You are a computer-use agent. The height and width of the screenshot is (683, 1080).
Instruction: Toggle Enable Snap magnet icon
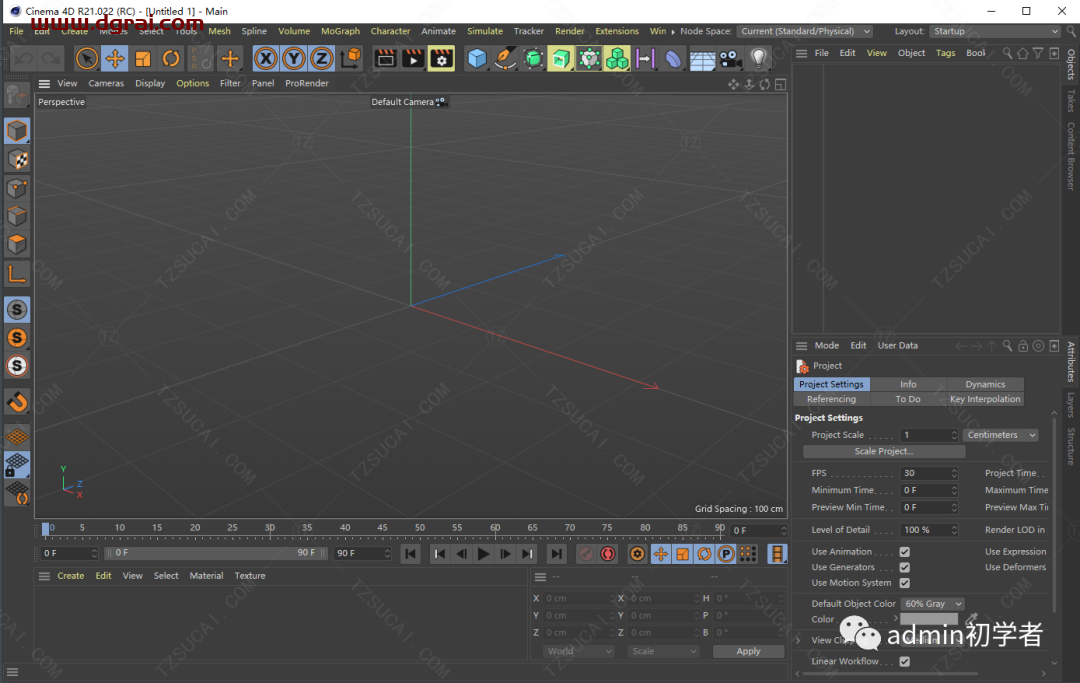(17, 401)
